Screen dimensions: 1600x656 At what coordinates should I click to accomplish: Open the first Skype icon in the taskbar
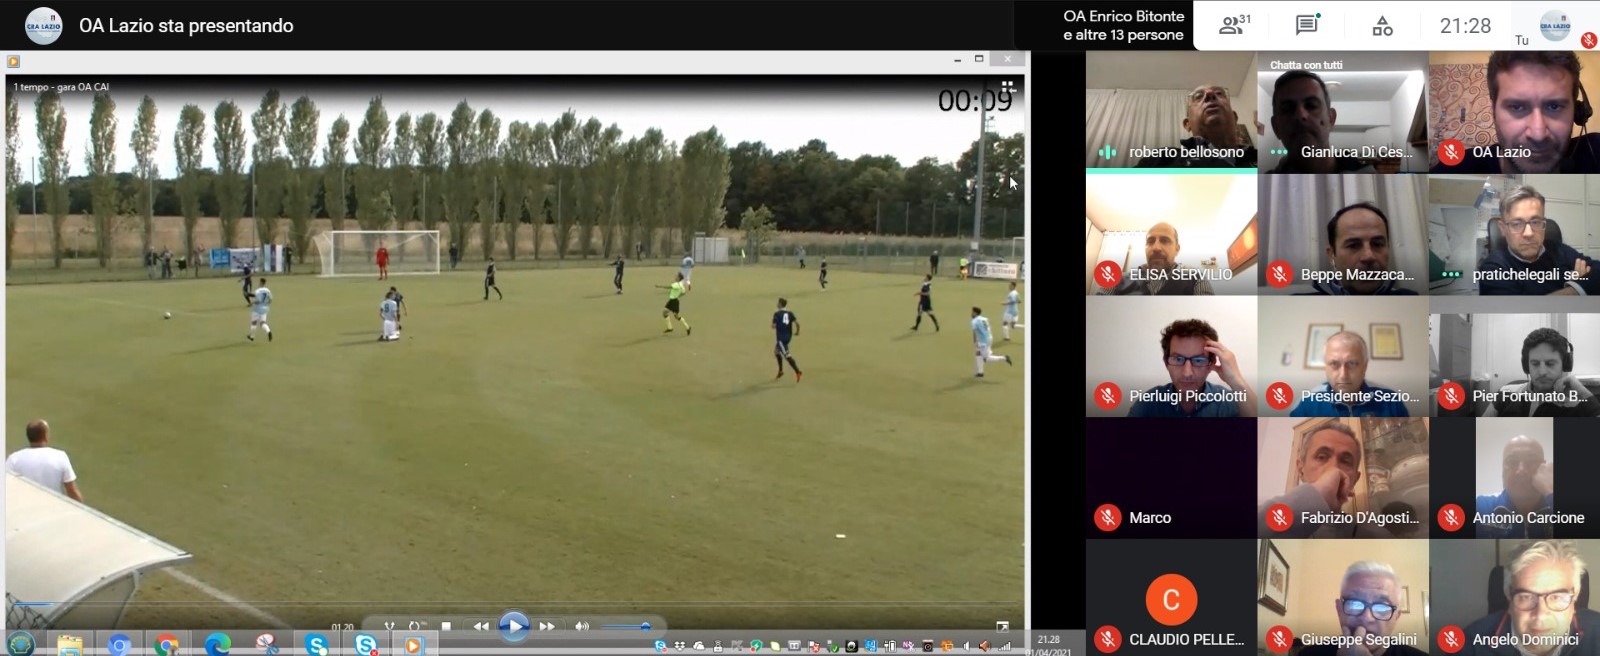click(316, 645)
